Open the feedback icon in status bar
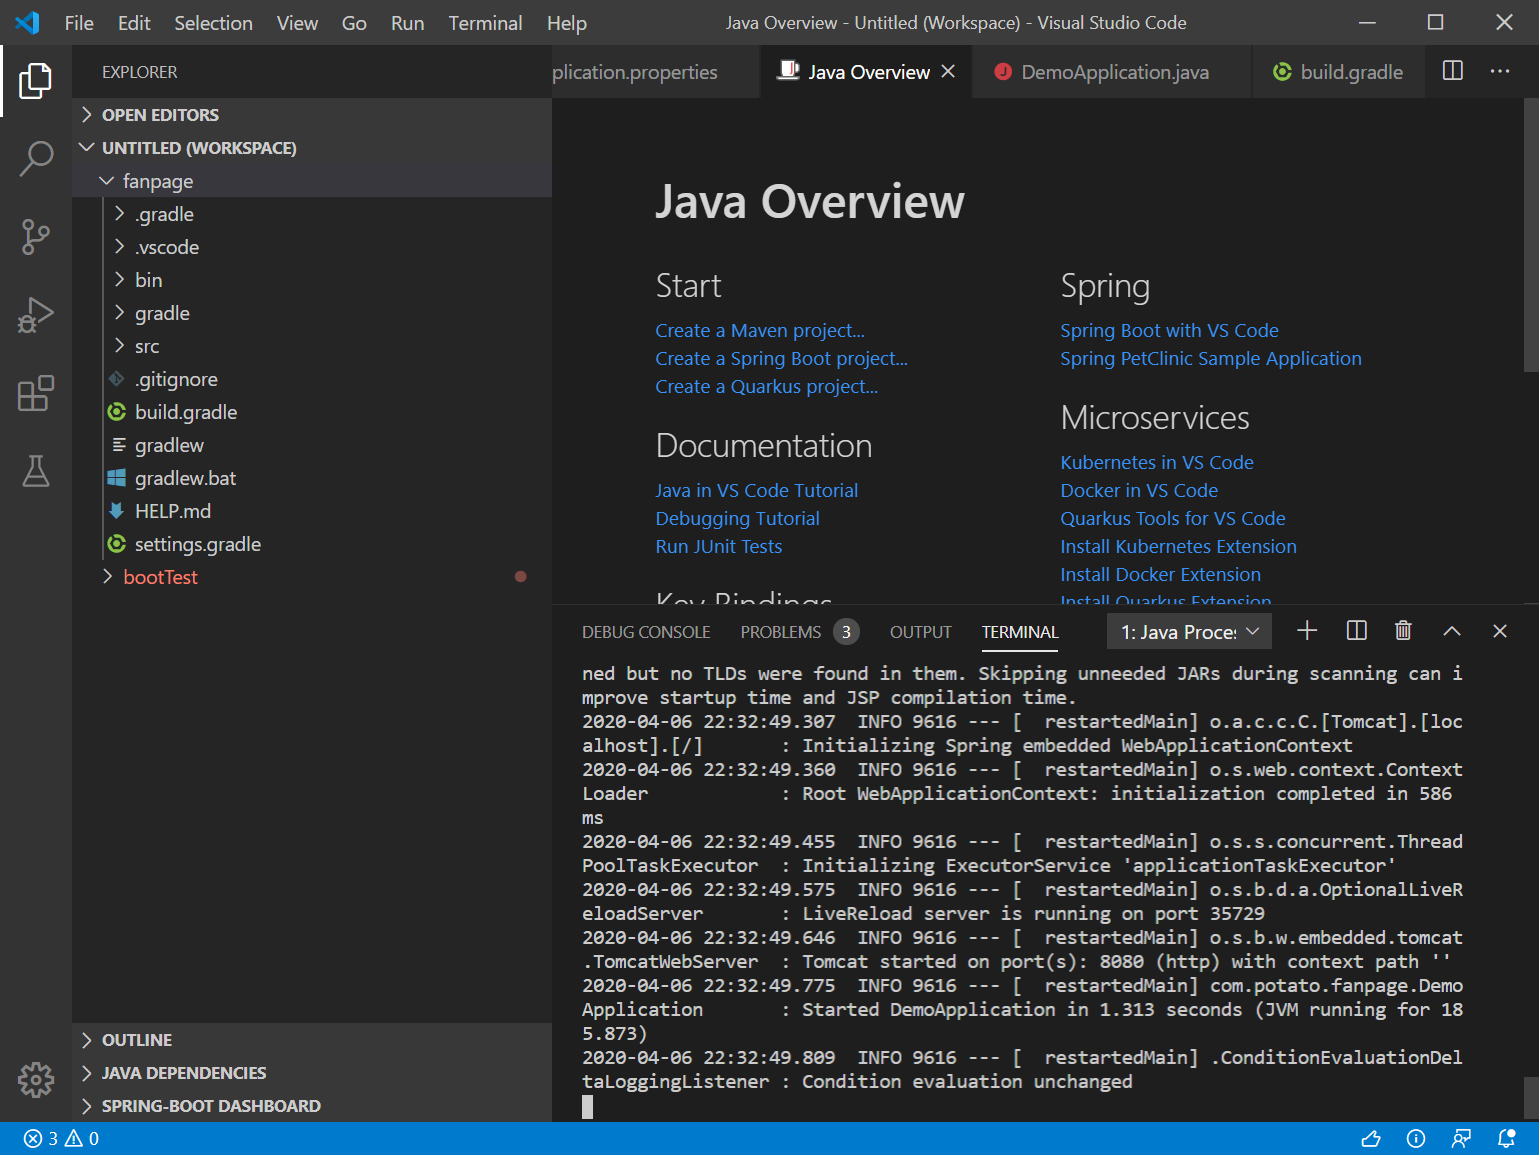This screenshot has height=1155, width=1539. tap(1462, 1138)
